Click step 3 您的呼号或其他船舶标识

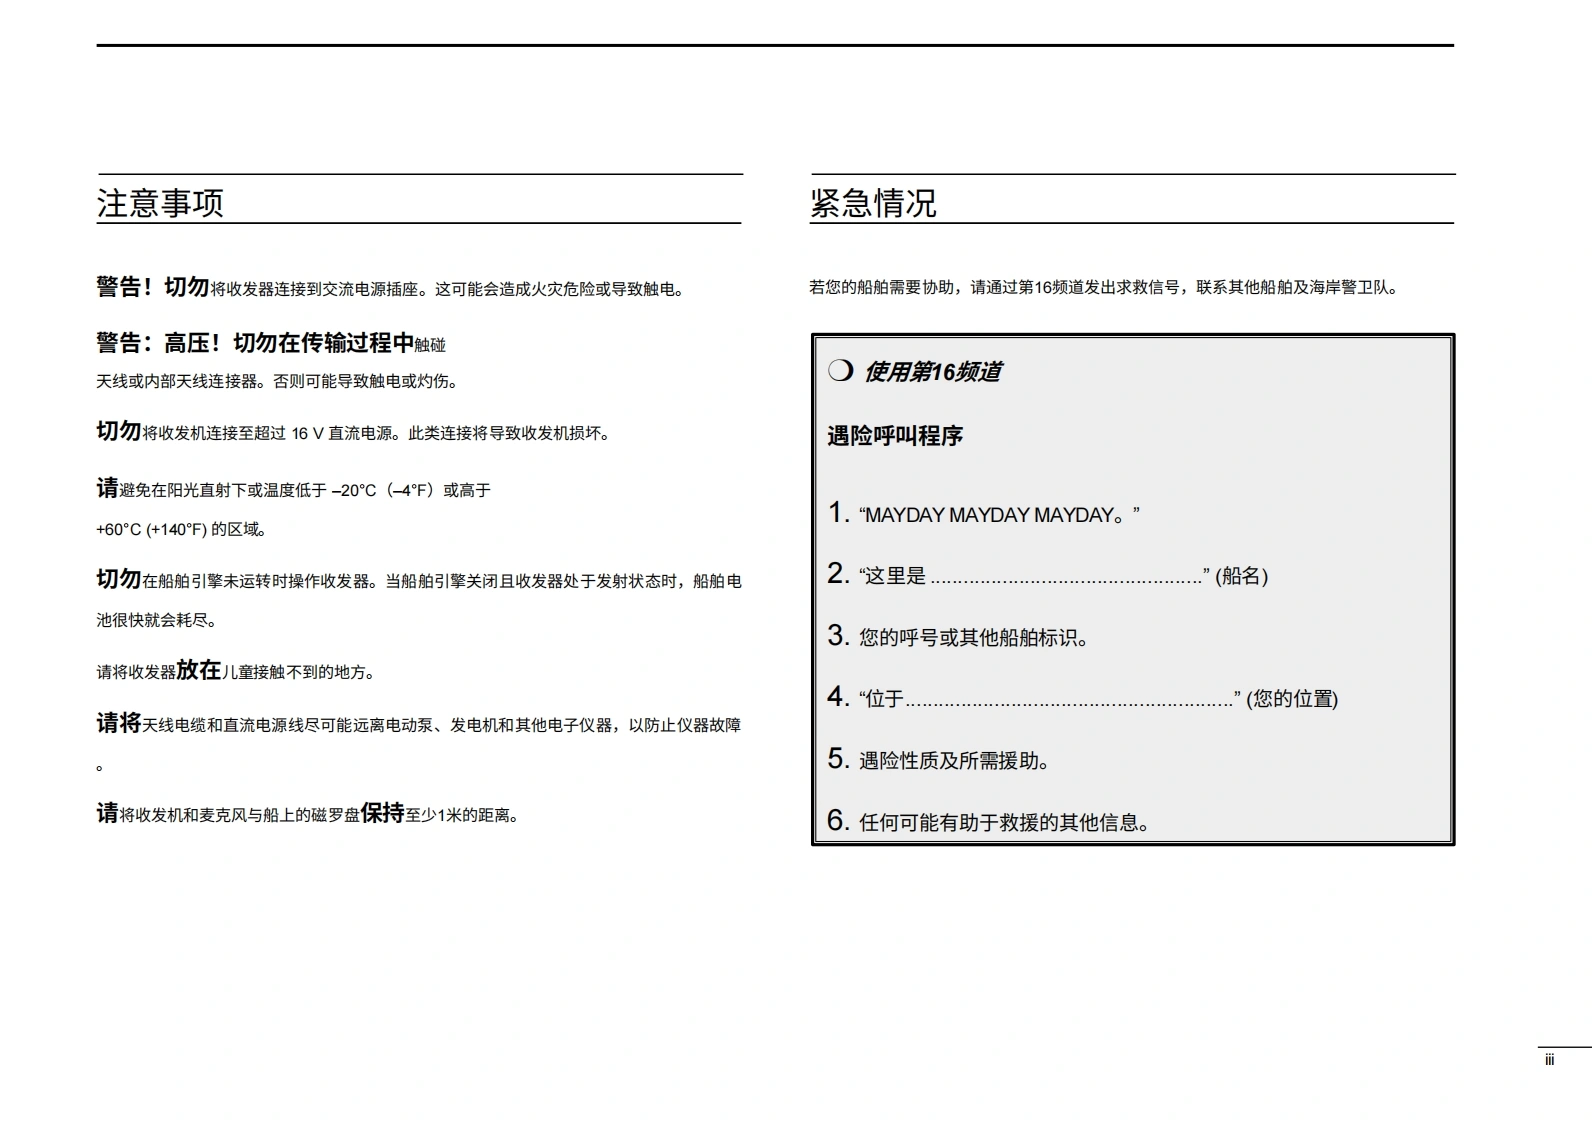point(972,638)
